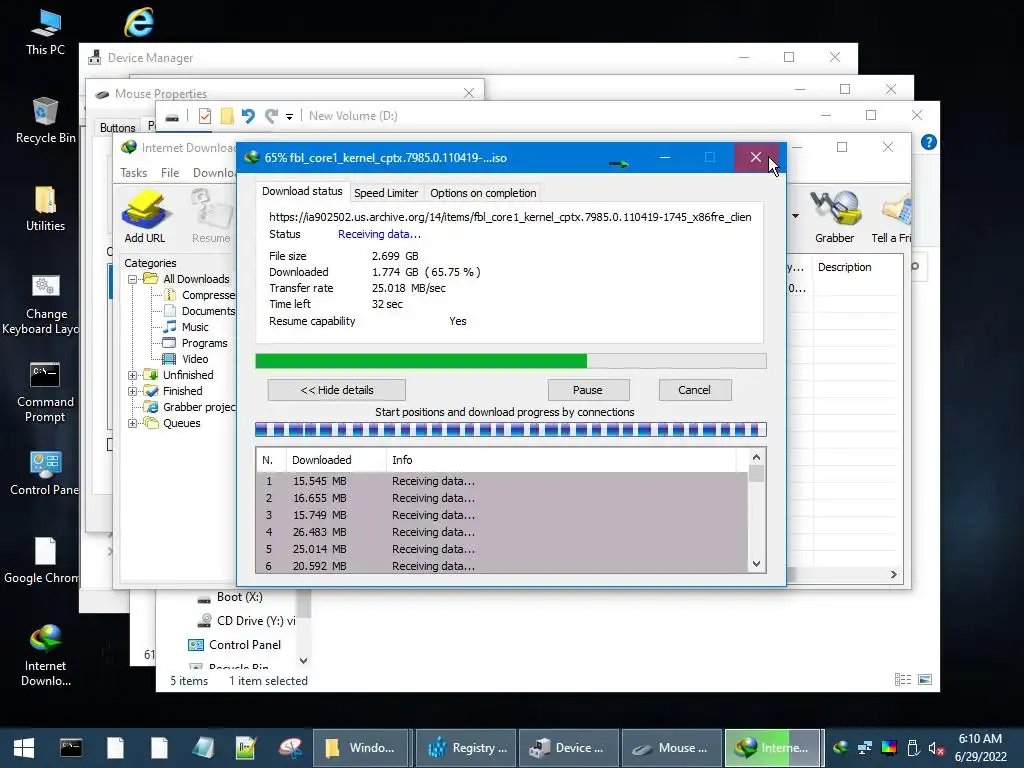The image size is (1024, 768).
Task: Click the Tell a Friend icon
Action: [x=893, y=216]
